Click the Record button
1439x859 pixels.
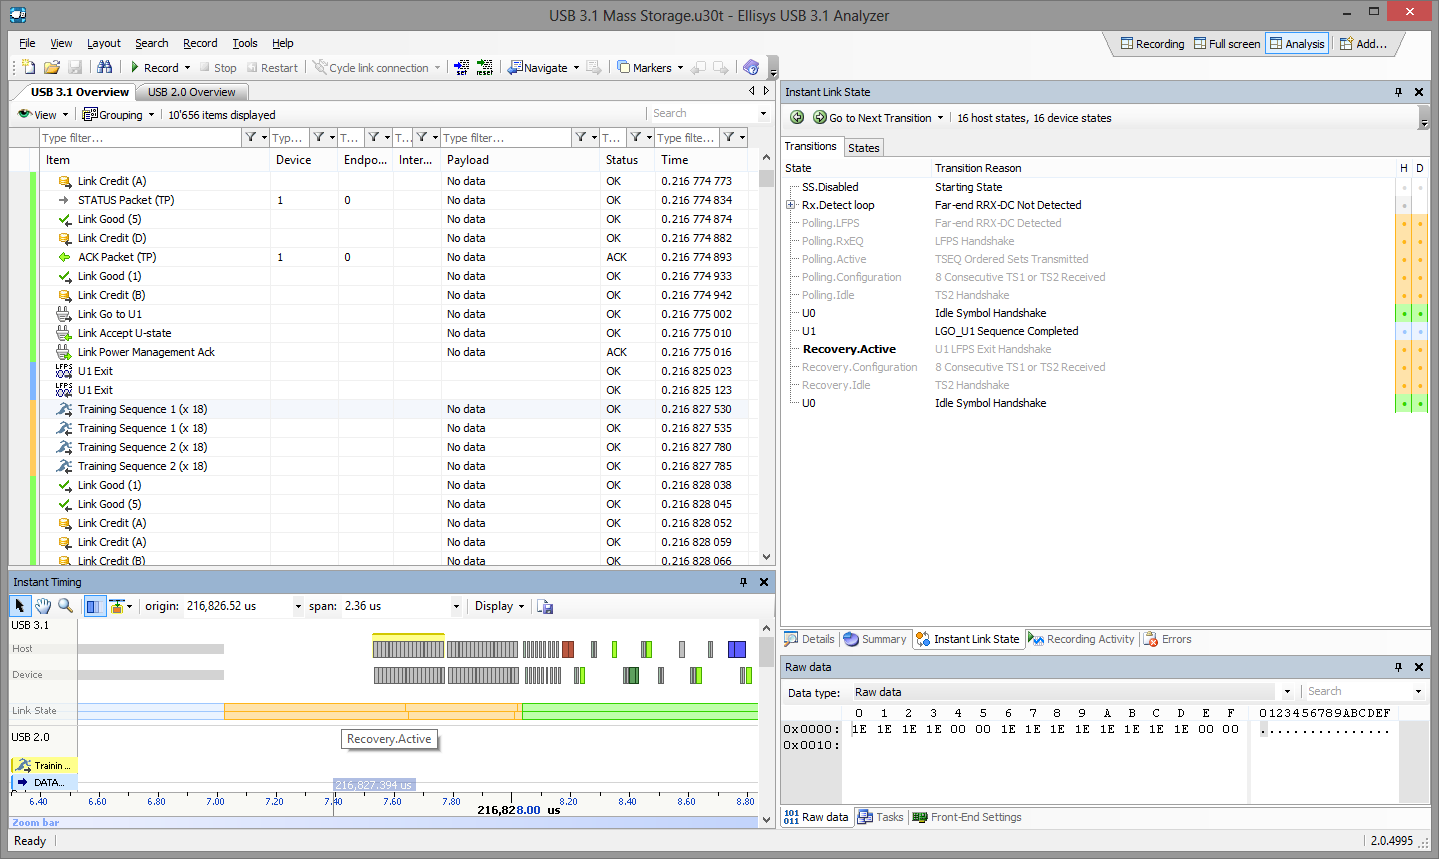[153, 68]
